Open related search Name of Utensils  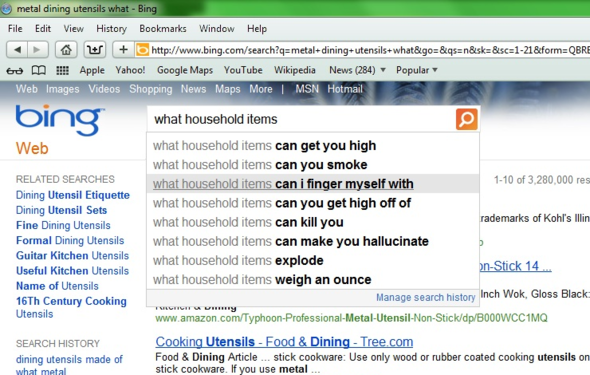click(x=57, y=286)
